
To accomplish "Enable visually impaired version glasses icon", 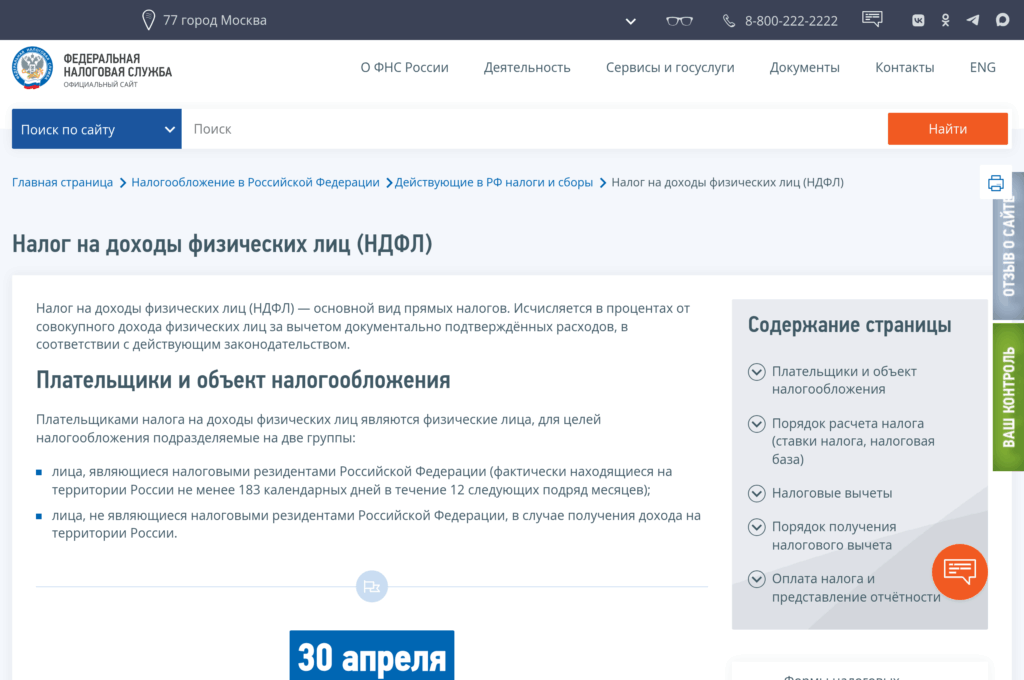I will click(x=679, y=21).
